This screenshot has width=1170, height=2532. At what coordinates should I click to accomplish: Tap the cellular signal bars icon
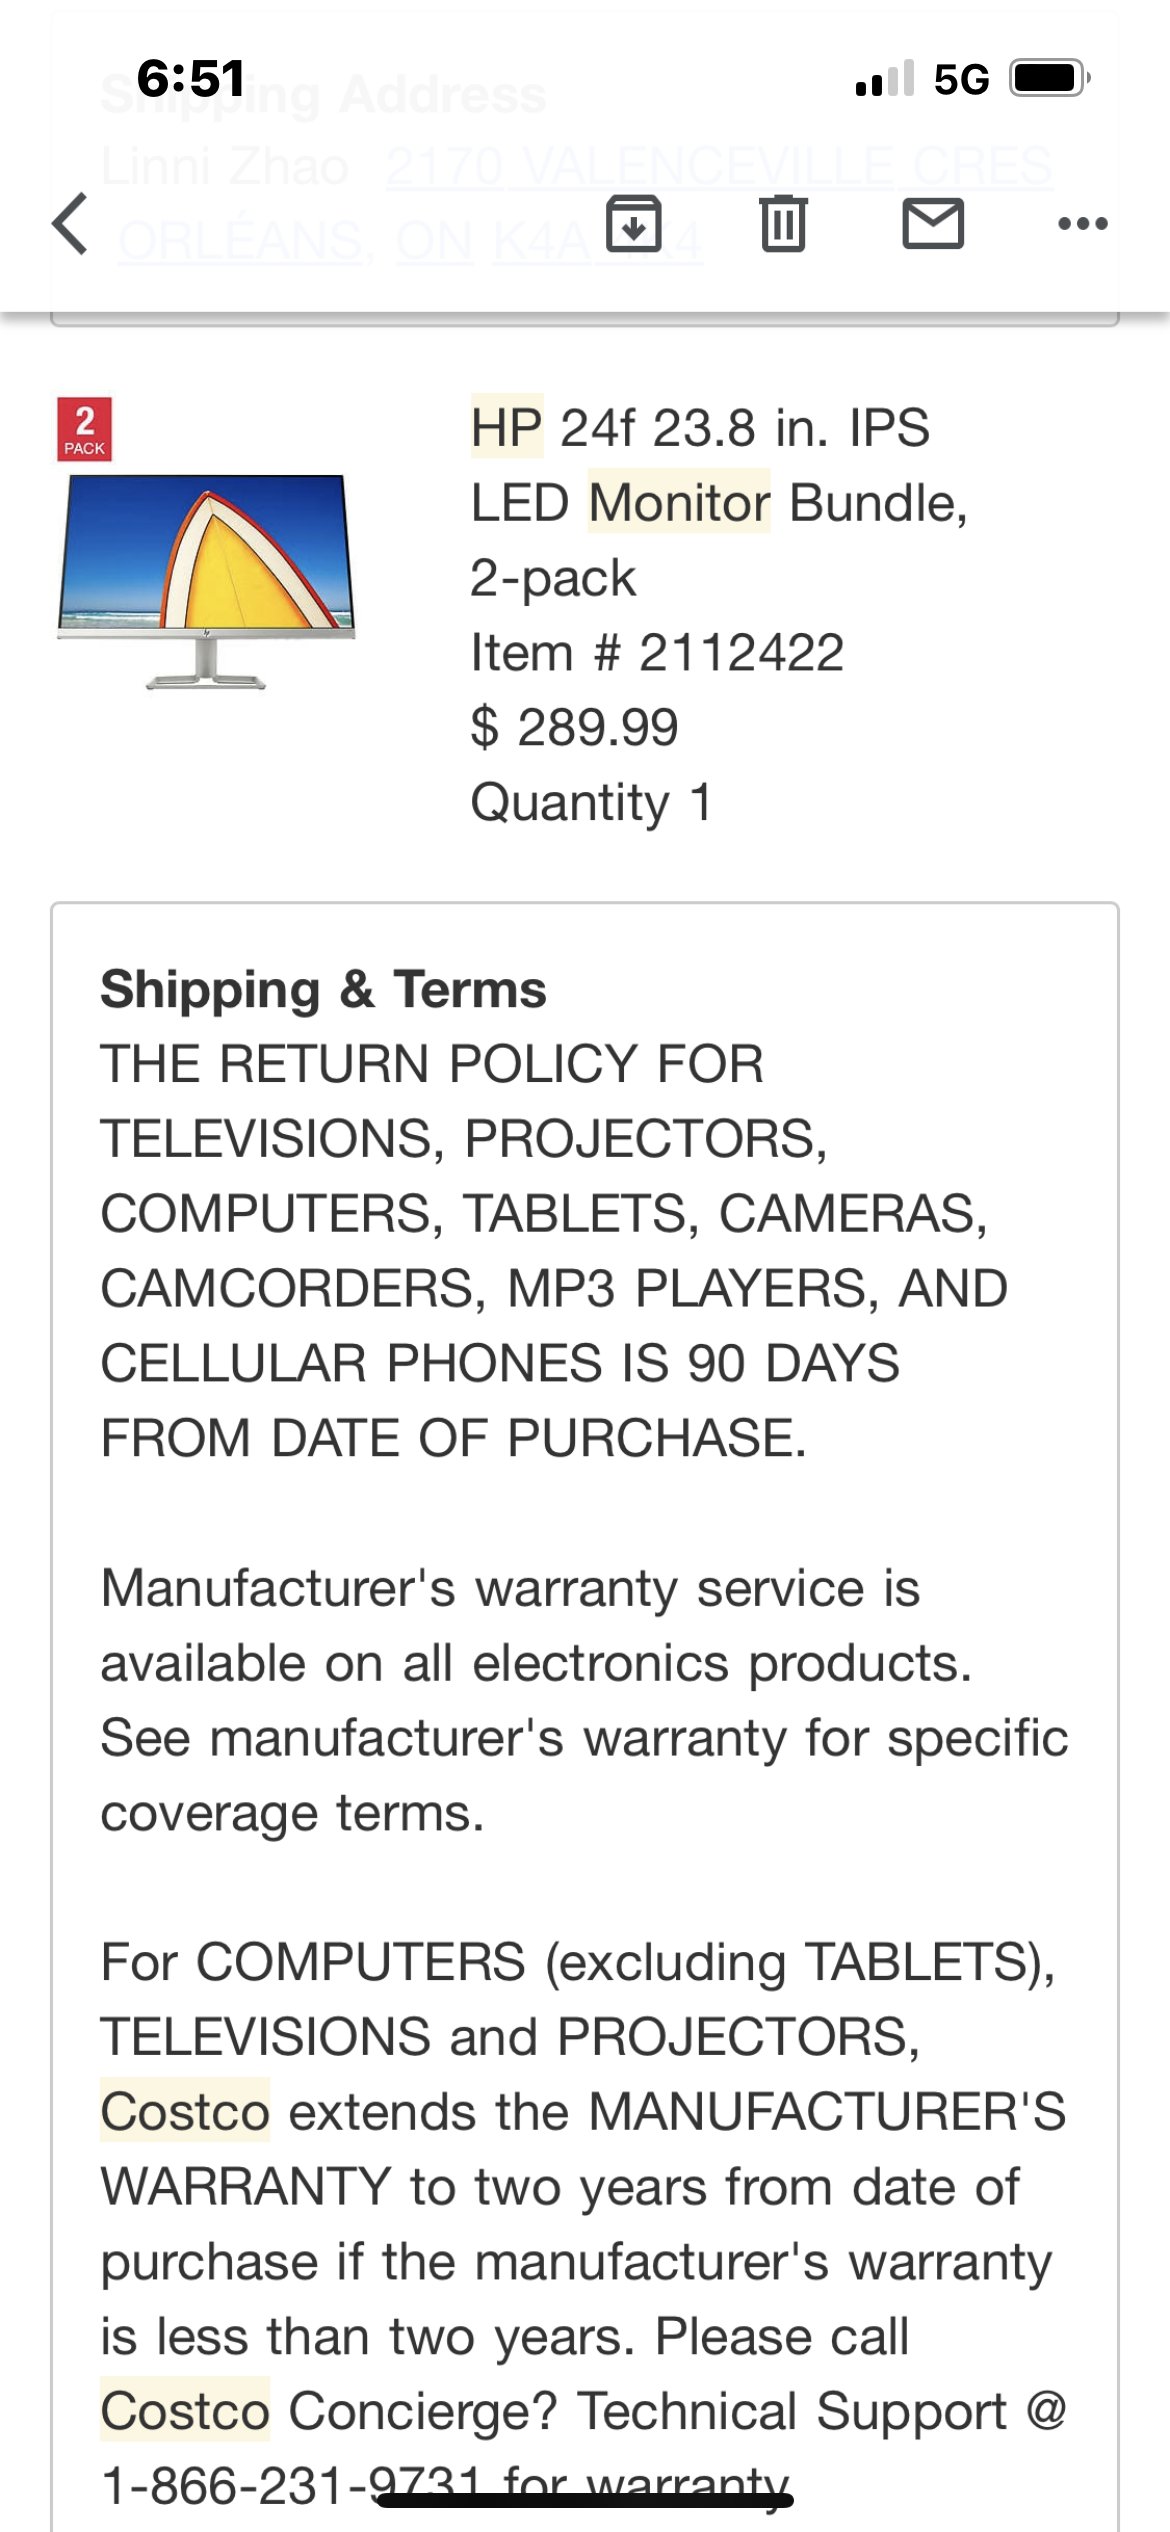[885, 78]
